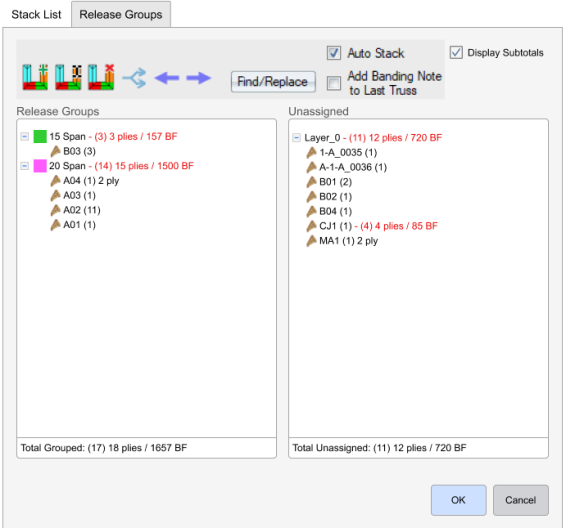The width and height of the screenshot is (566, 528).
Task: Click the purple right arrow icon
Action: 199,78
